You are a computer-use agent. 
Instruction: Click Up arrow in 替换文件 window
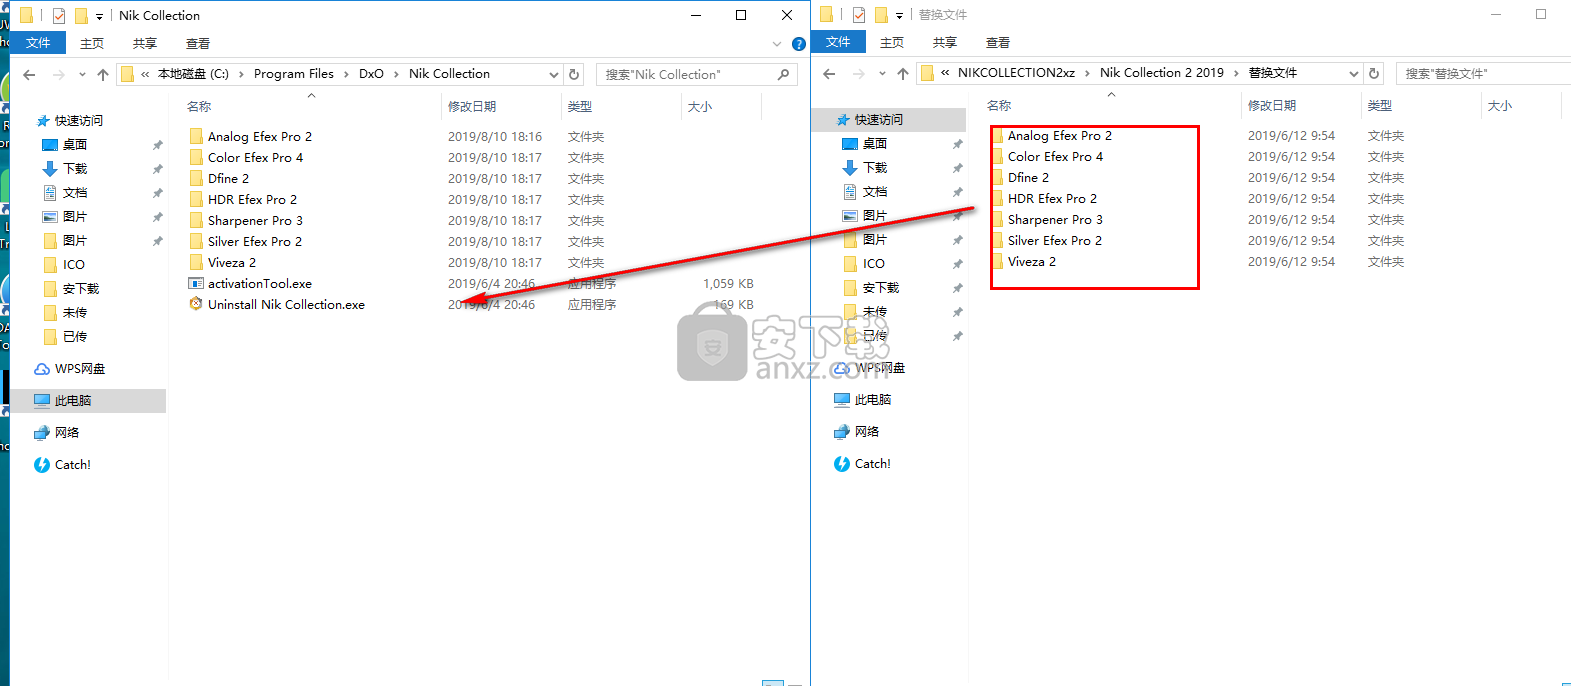tap(903, 74)
